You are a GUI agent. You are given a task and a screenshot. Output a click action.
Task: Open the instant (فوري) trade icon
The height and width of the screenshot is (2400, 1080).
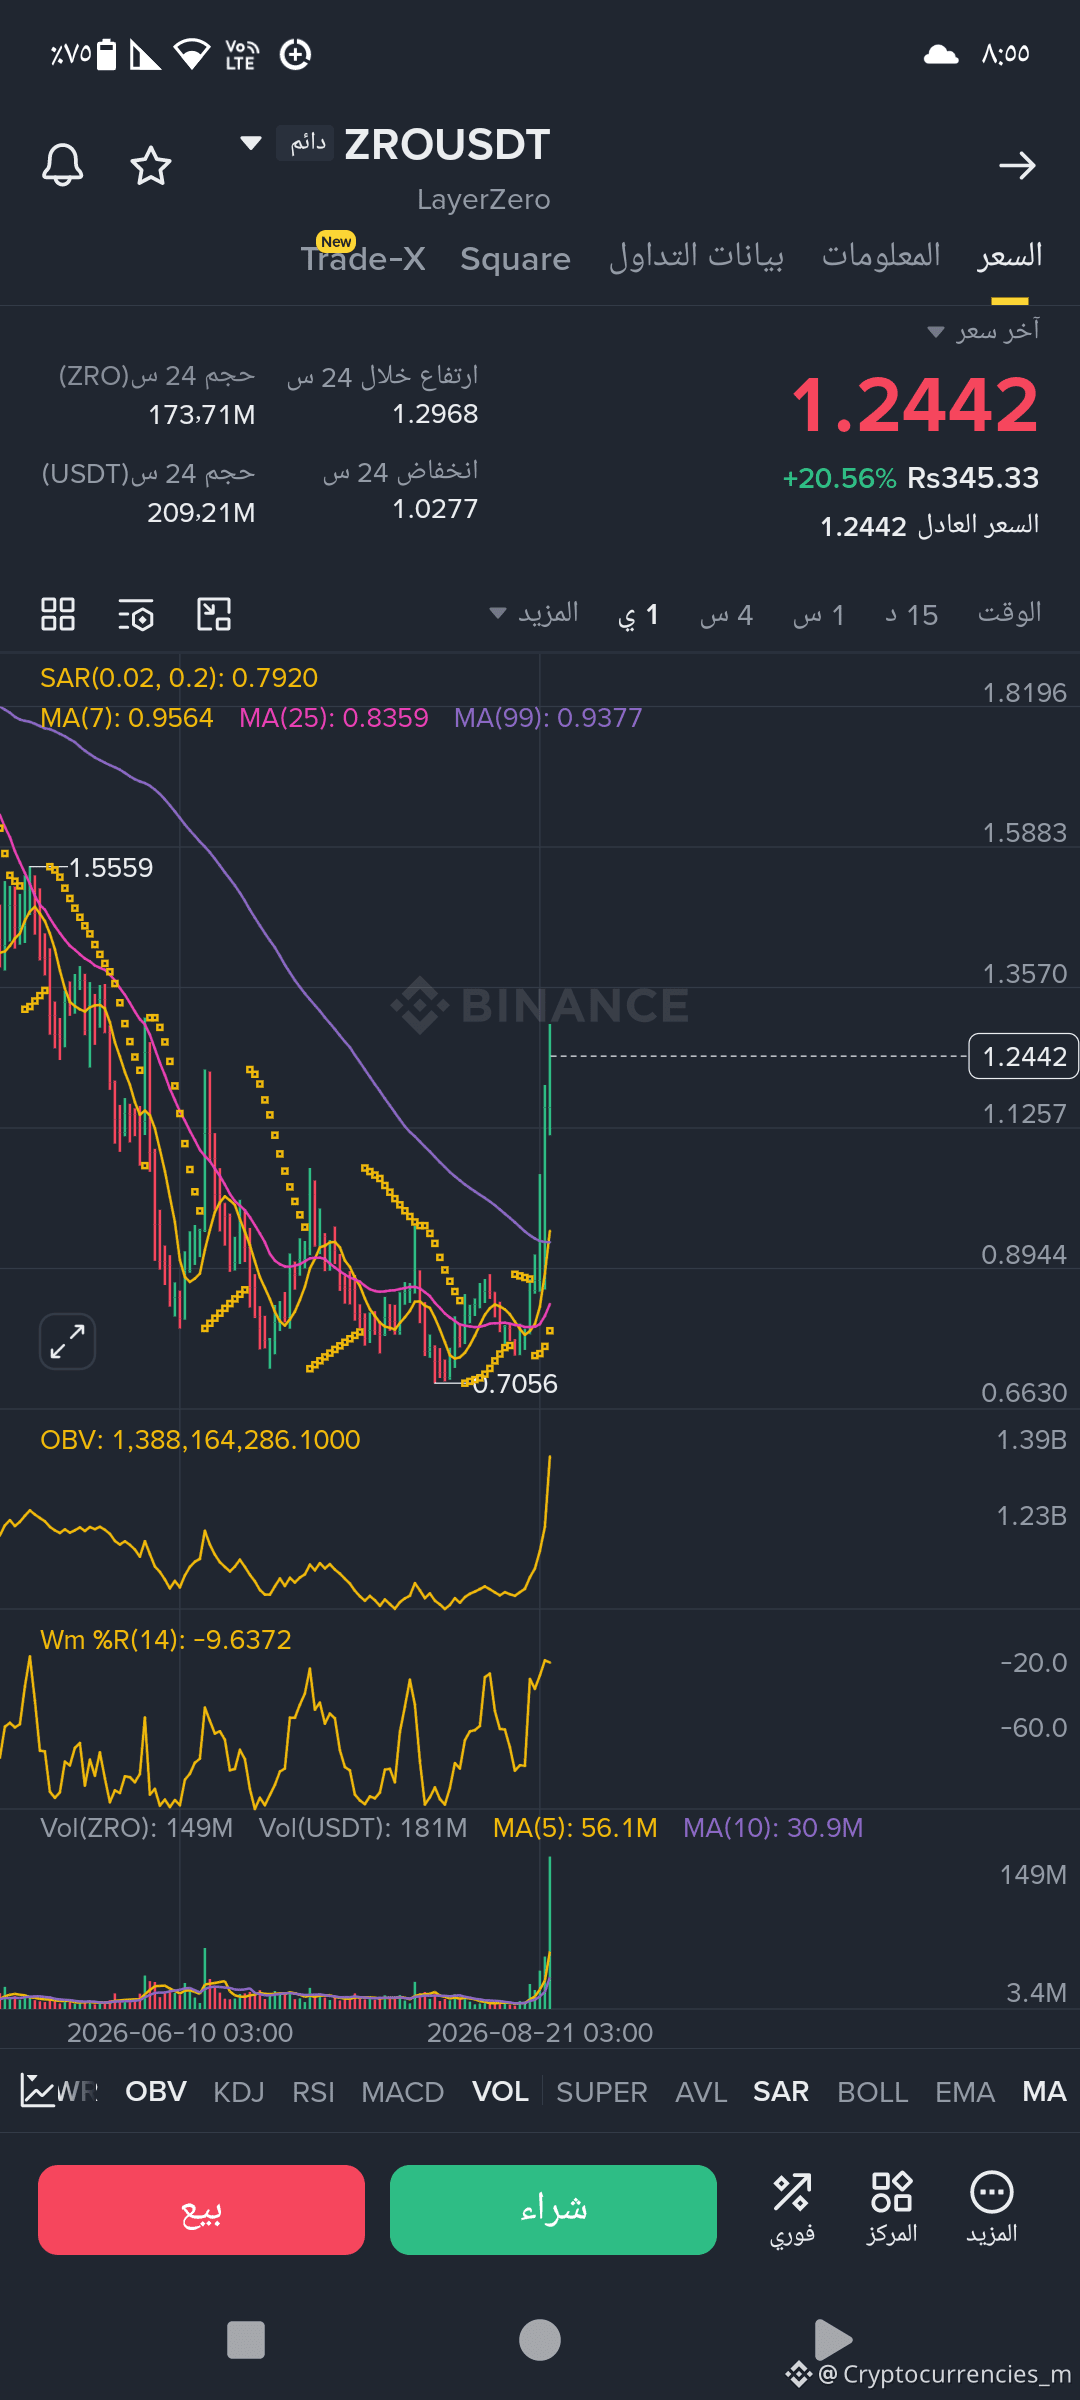[x=792, y=2210]
